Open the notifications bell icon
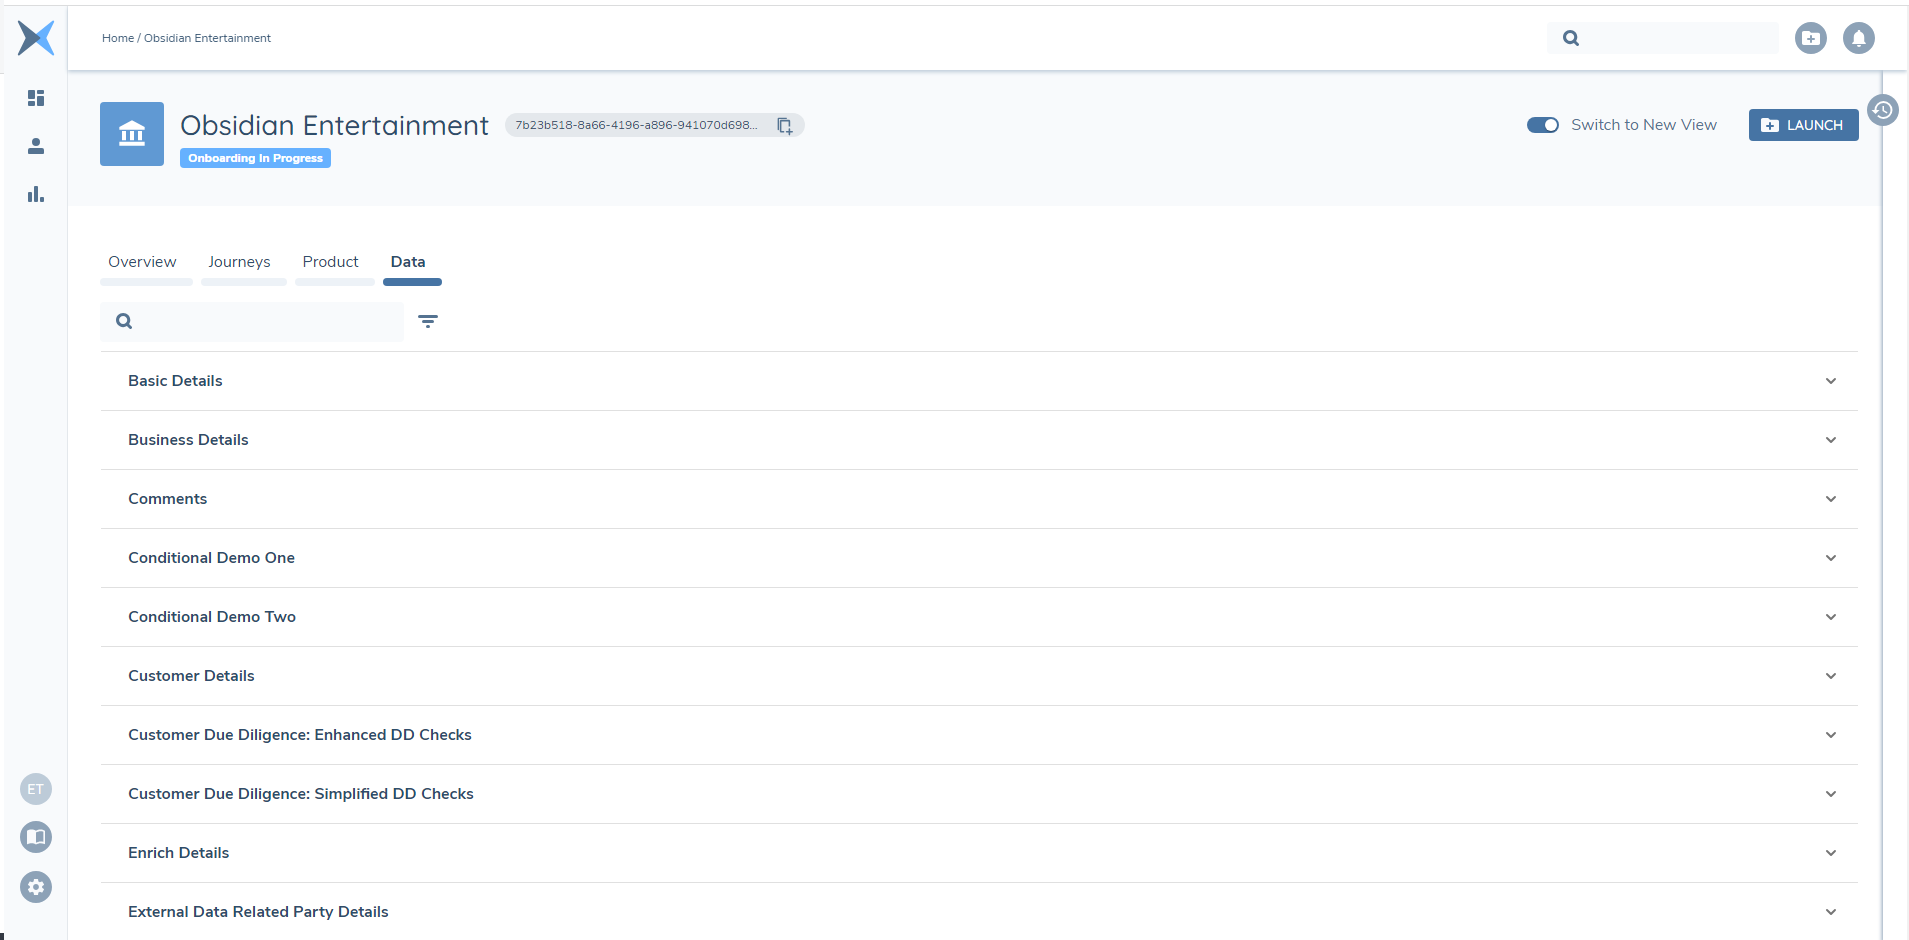Screen dimensions: 1909x940 point(1858,39)
